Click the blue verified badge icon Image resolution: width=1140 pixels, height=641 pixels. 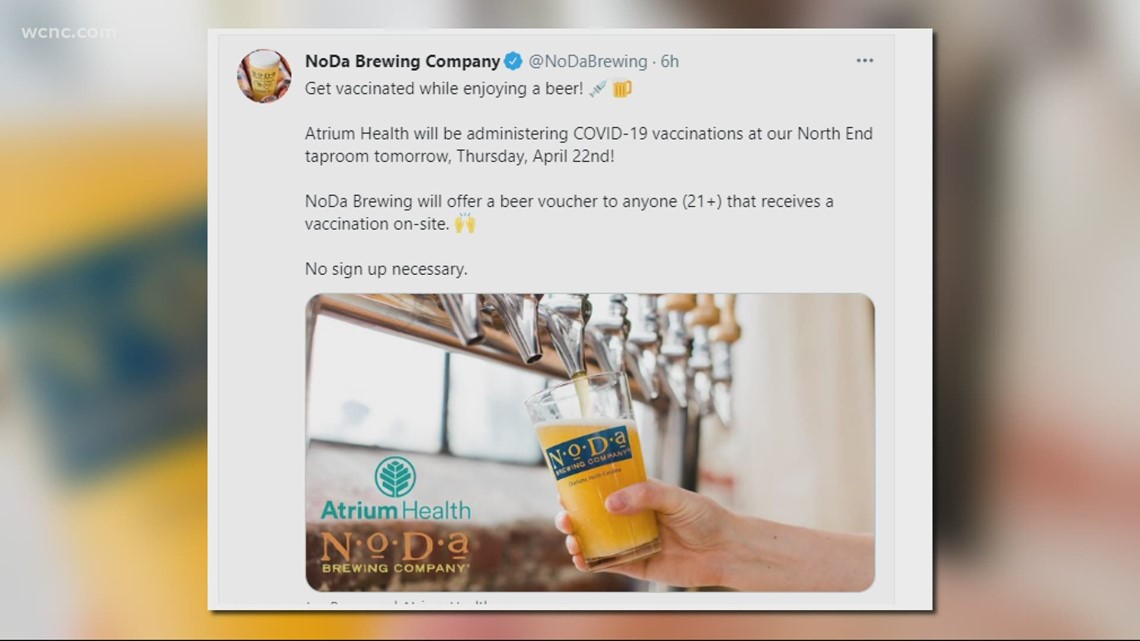click(x=513, y=62)
